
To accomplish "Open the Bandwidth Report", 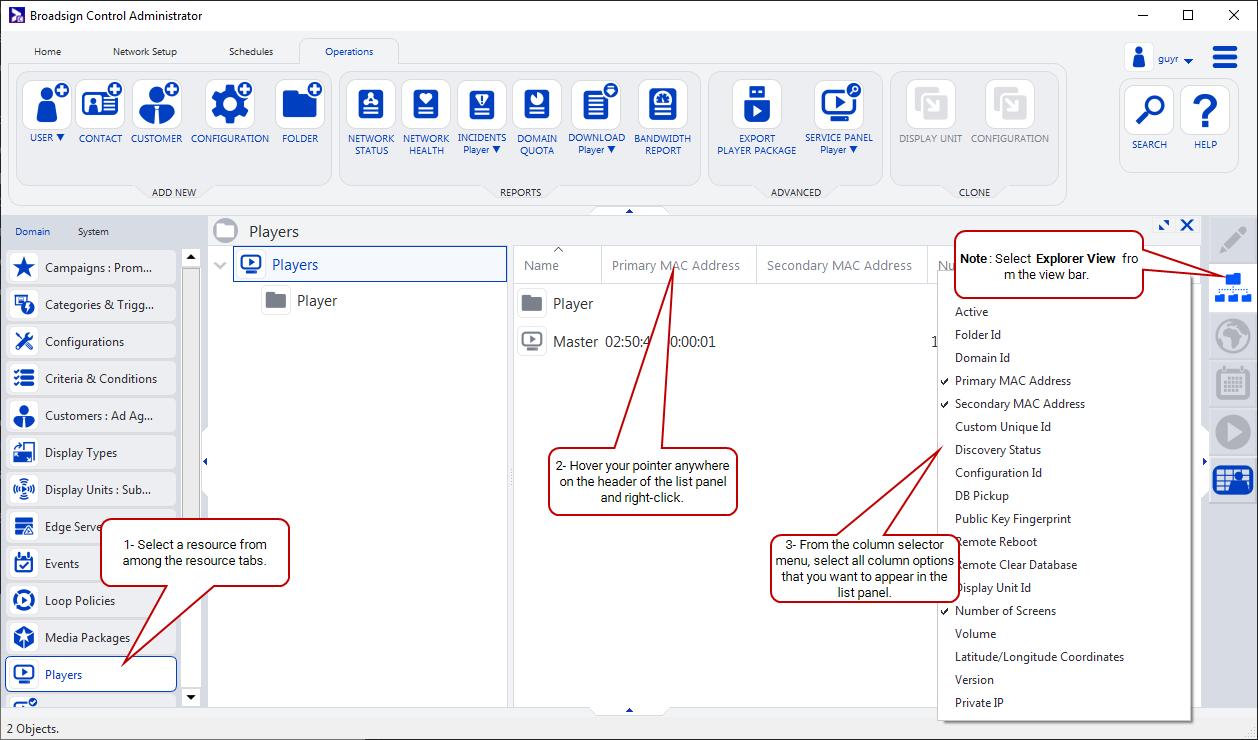I will 662,104.
